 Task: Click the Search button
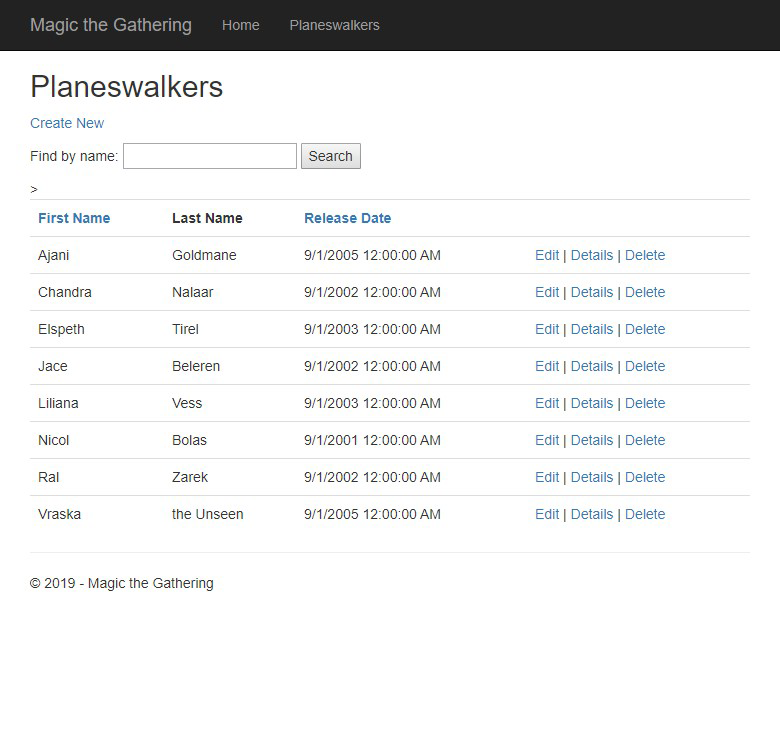click(331, 156)
